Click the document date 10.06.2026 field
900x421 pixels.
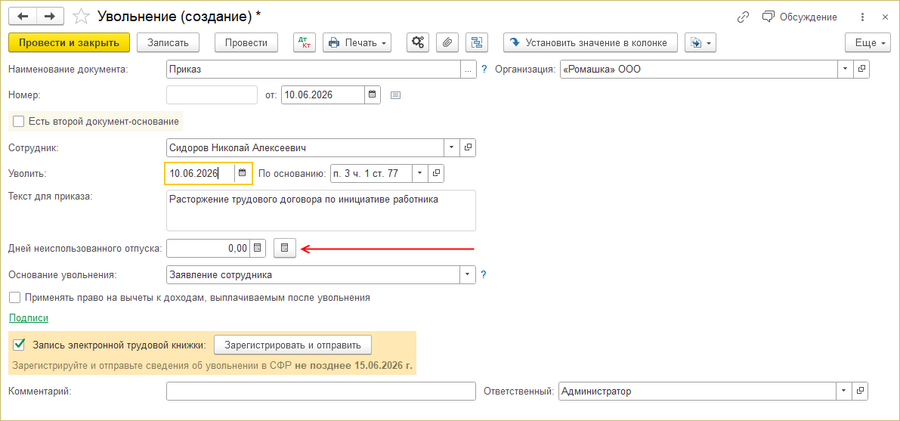[323, 95]
